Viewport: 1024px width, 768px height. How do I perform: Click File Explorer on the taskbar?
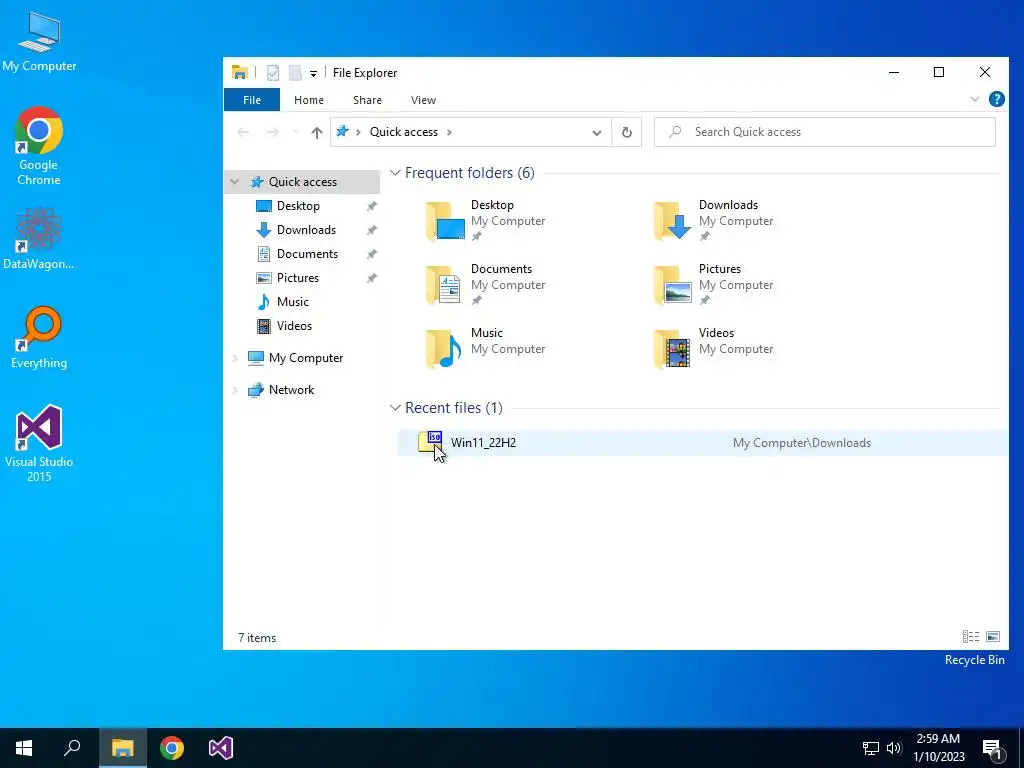pyautogui.click(x=122, y=748)
